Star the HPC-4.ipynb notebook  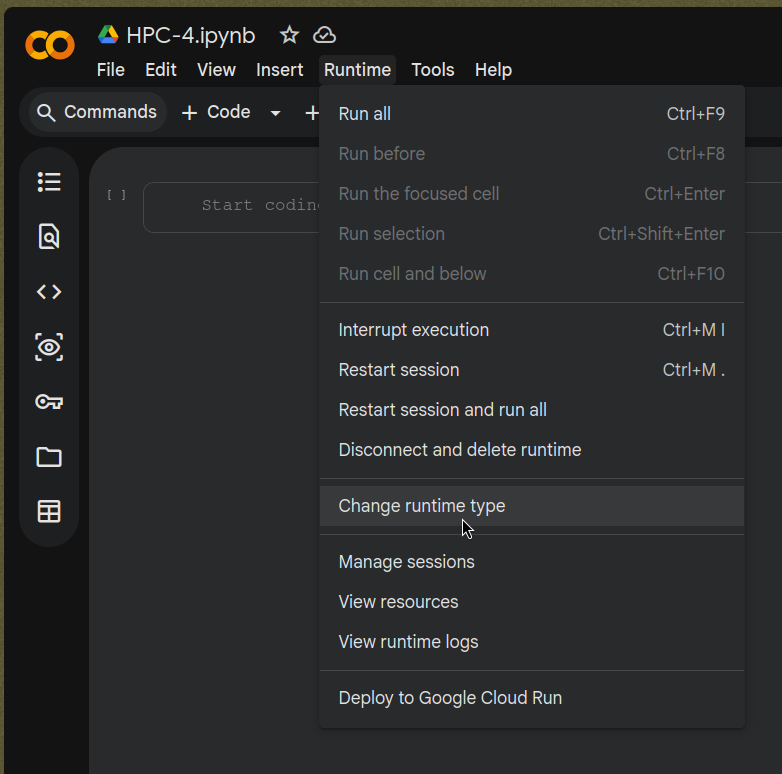pyautogui.click(x=289, y=35)
